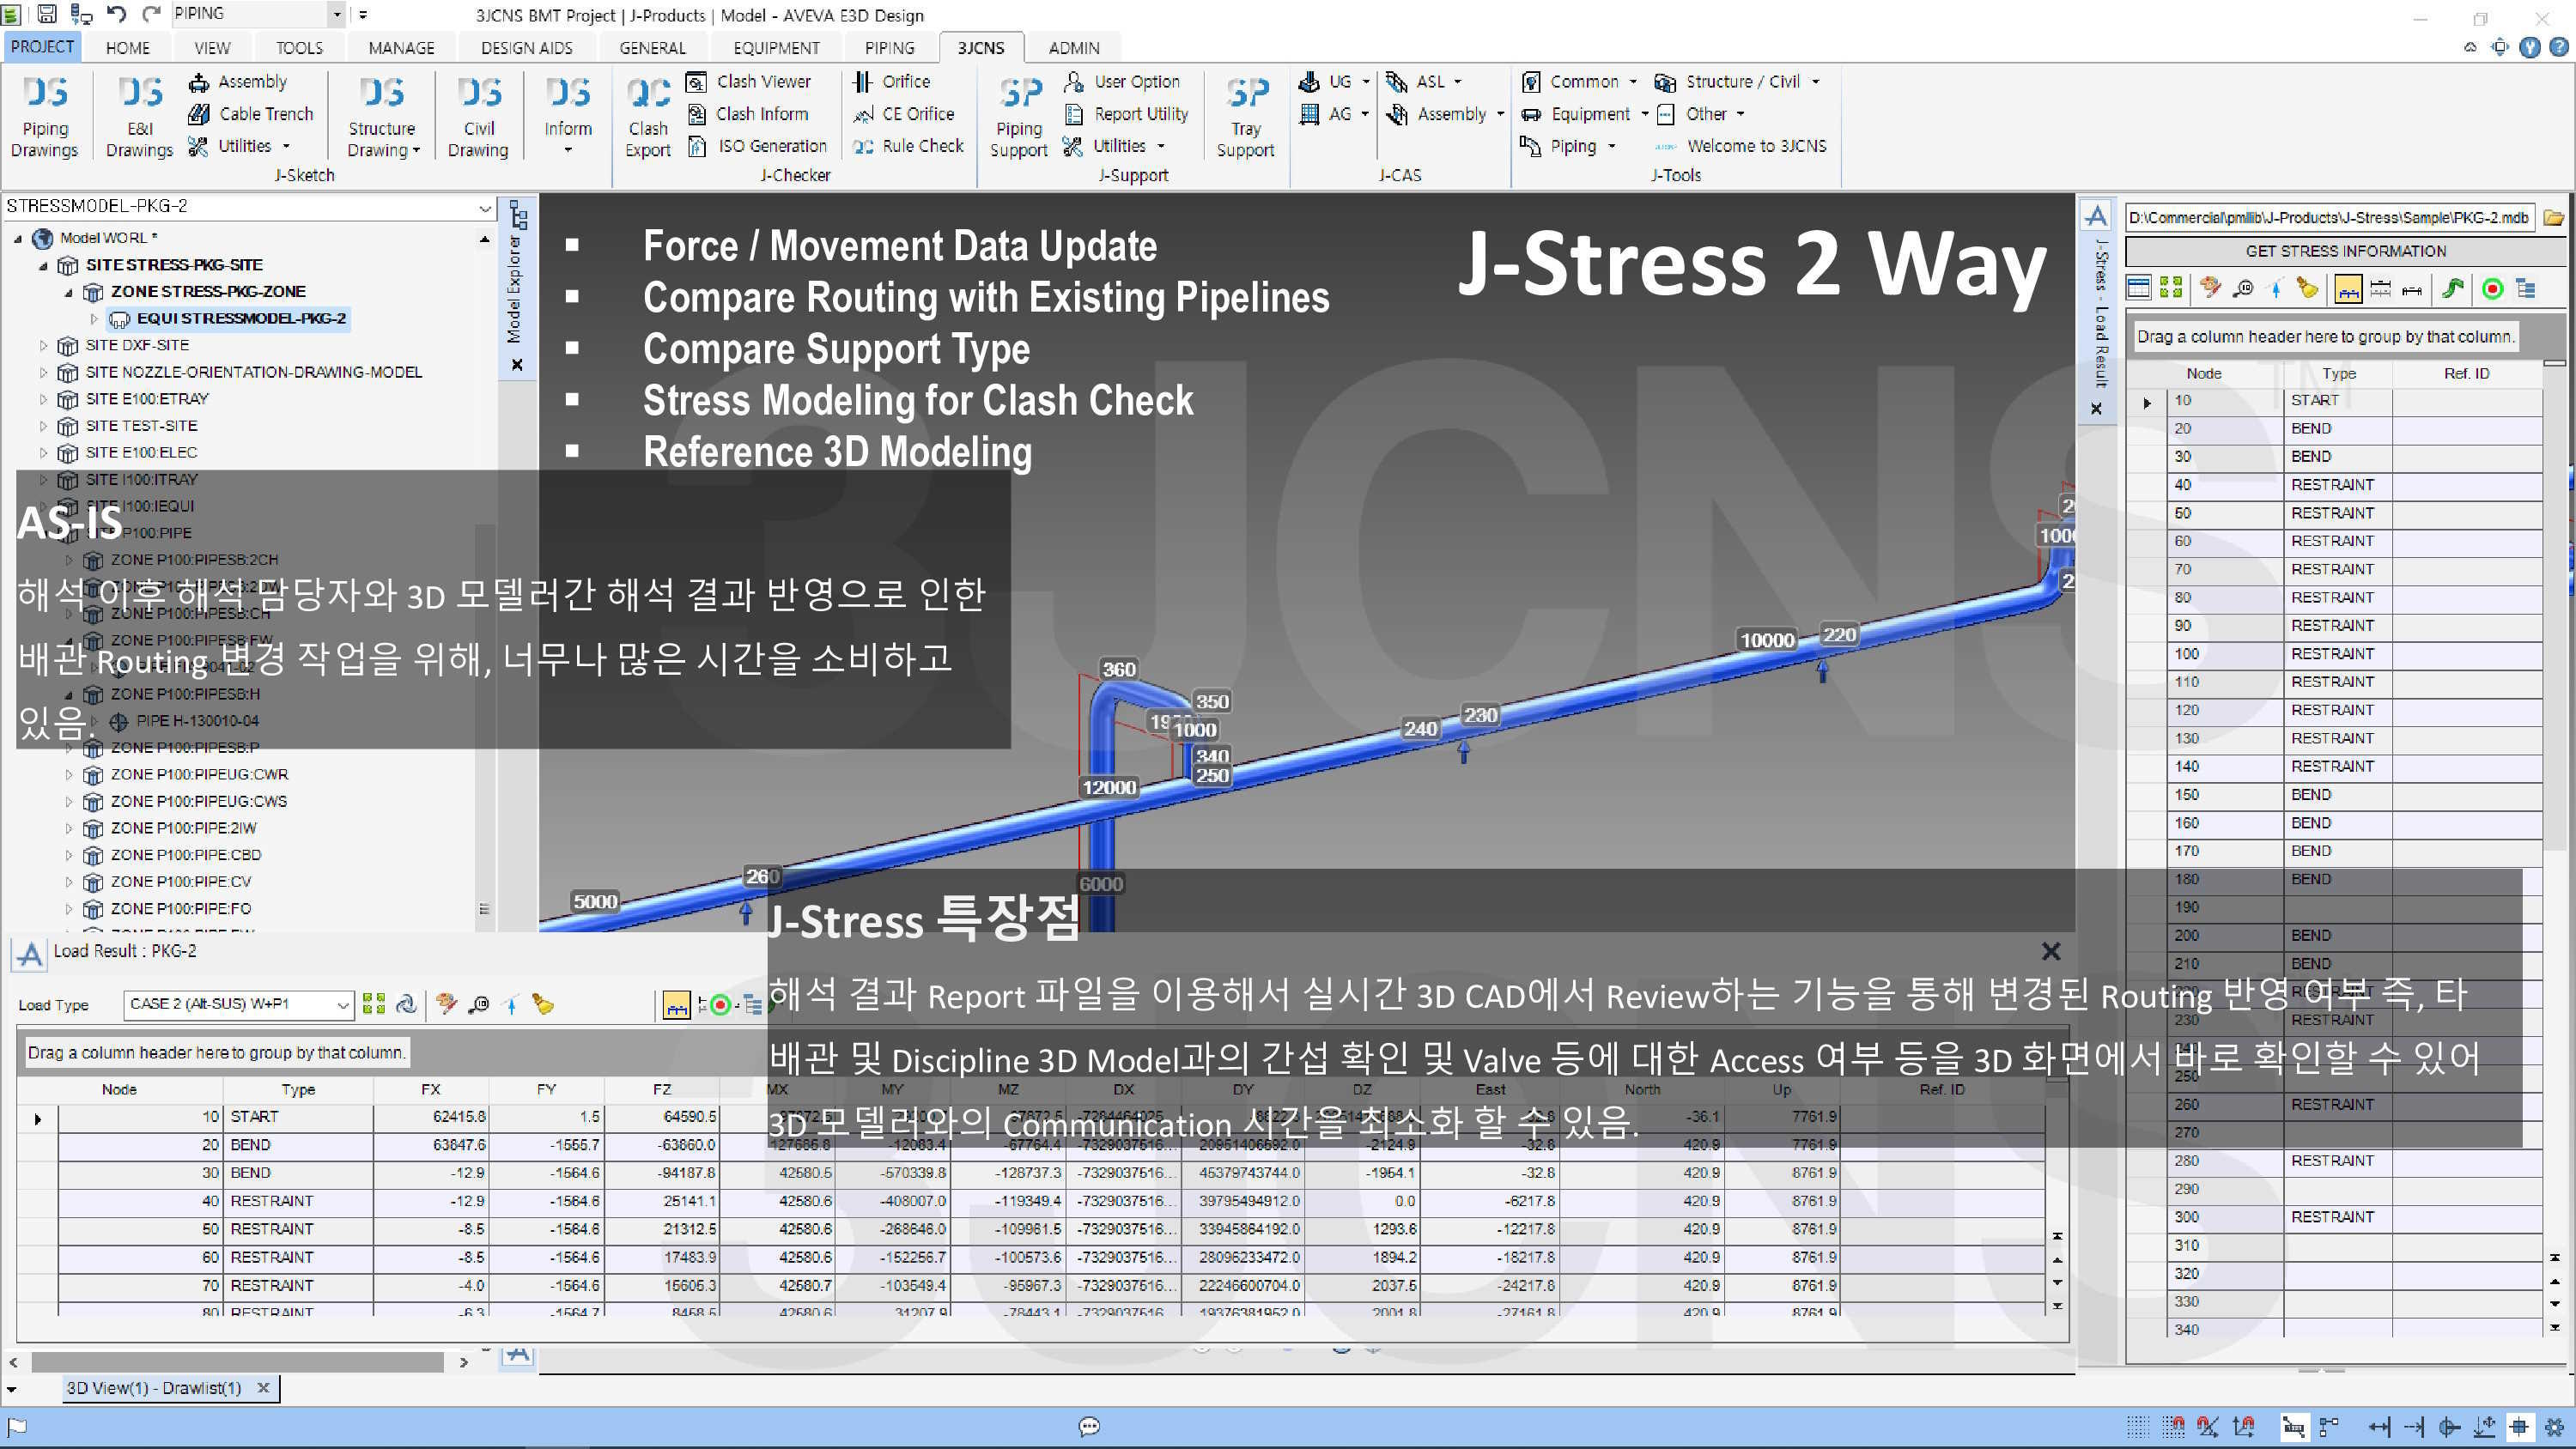Open the PROJECT menu tab
Viewport: 2576px width, 1449px height.
coord(42,47)
